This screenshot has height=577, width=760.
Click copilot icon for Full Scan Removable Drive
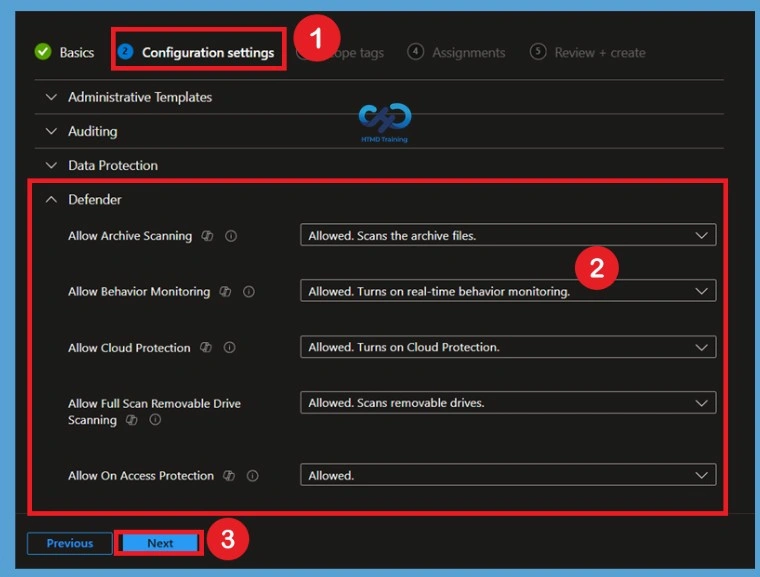coord(132,420)
